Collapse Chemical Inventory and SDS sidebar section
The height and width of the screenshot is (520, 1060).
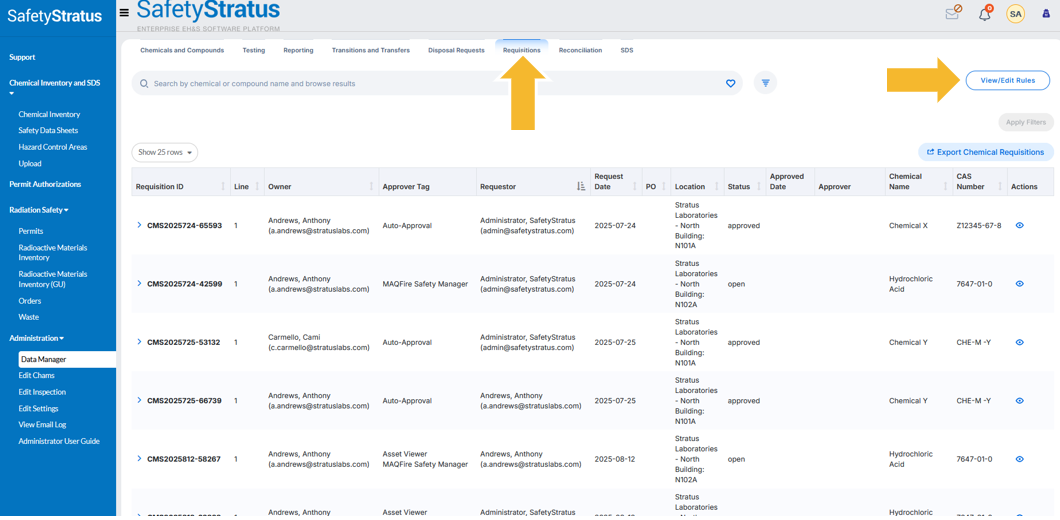[54, 87]
